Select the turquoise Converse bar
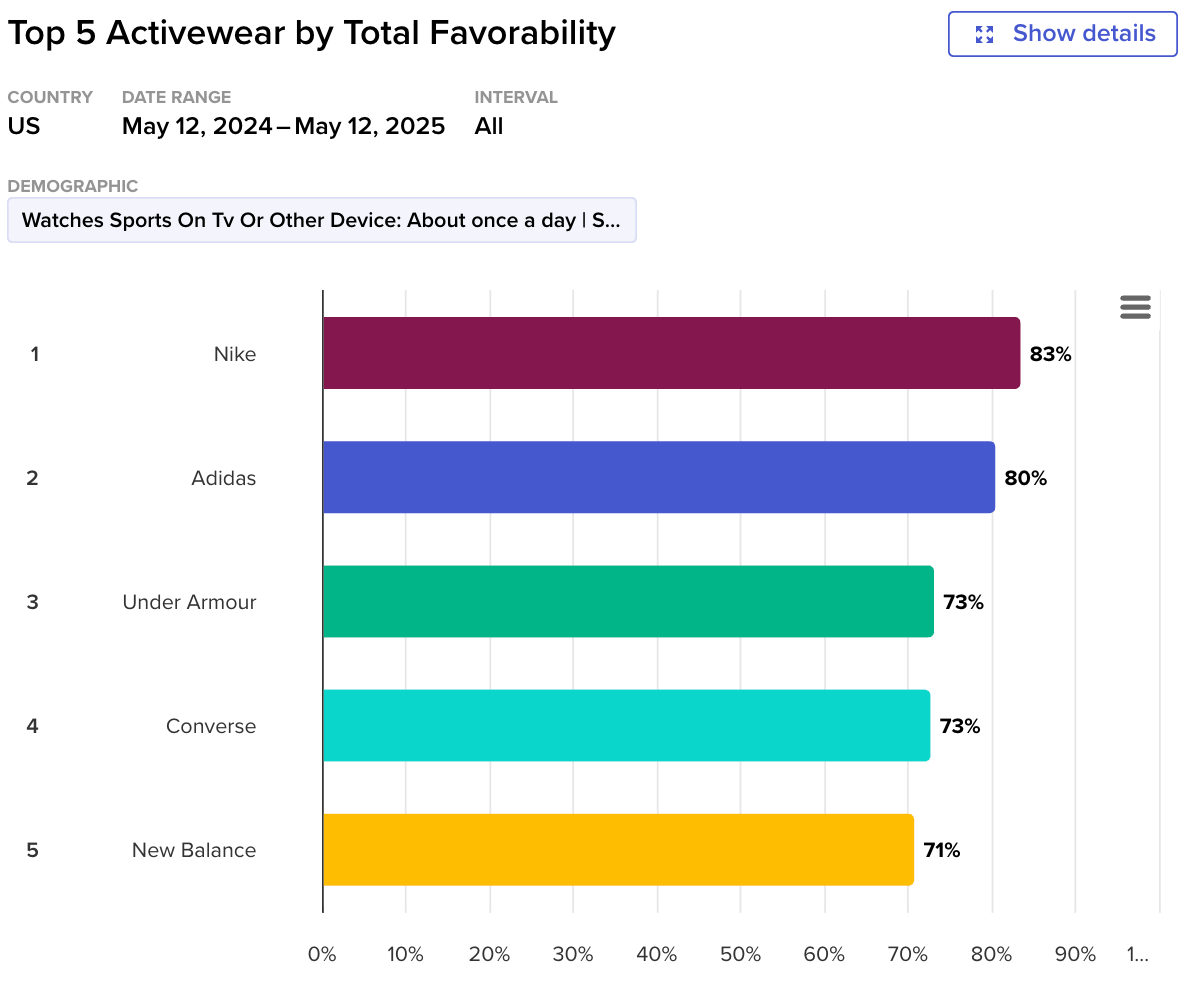This screenshot has width=1188, height=988. point(626,725)
